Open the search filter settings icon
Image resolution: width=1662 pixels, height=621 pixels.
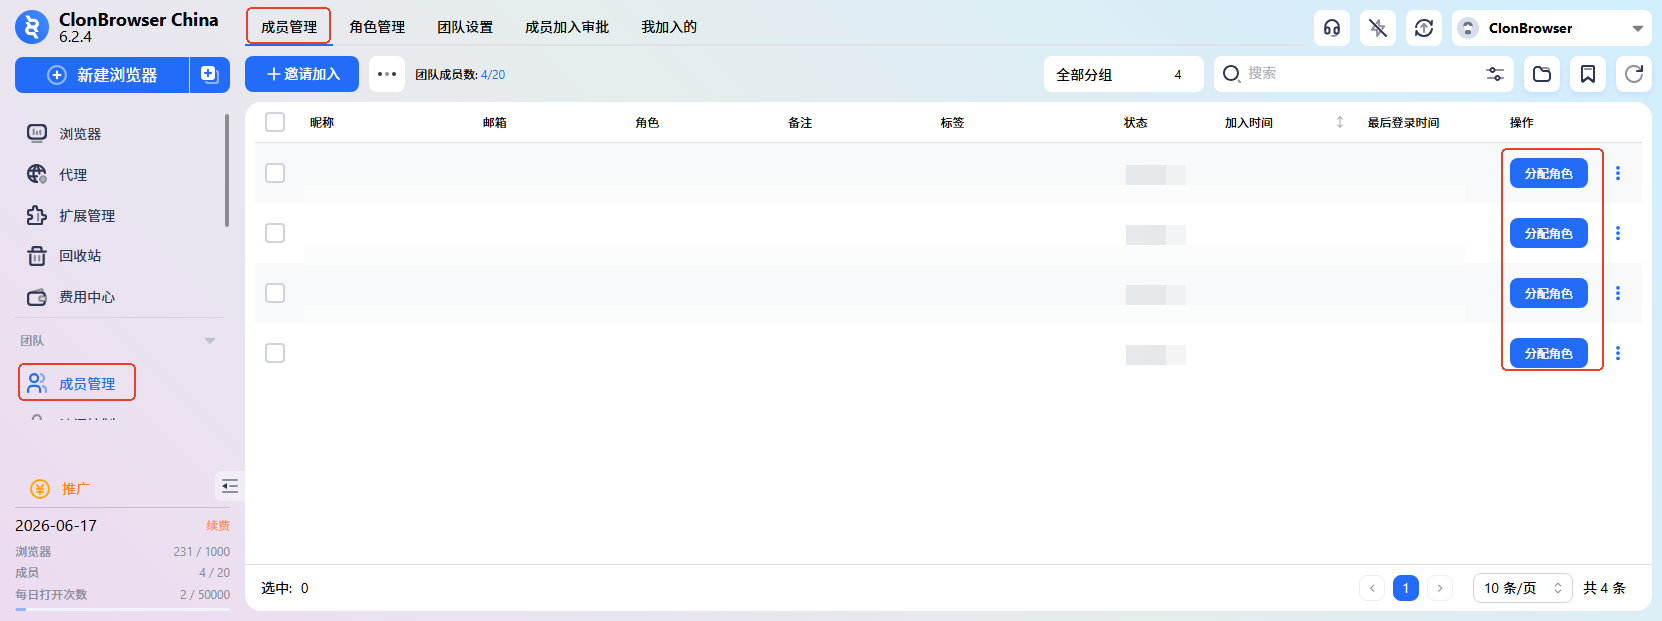(x=1494, y=74)
